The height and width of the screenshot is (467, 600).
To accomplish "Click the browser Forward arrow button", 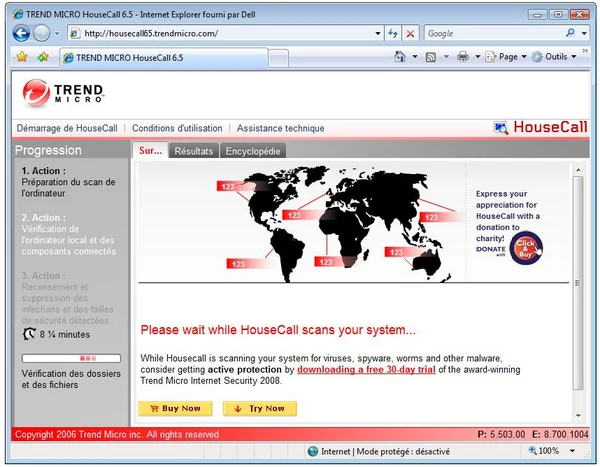I will pyautogui.click(x=41, y=34).
